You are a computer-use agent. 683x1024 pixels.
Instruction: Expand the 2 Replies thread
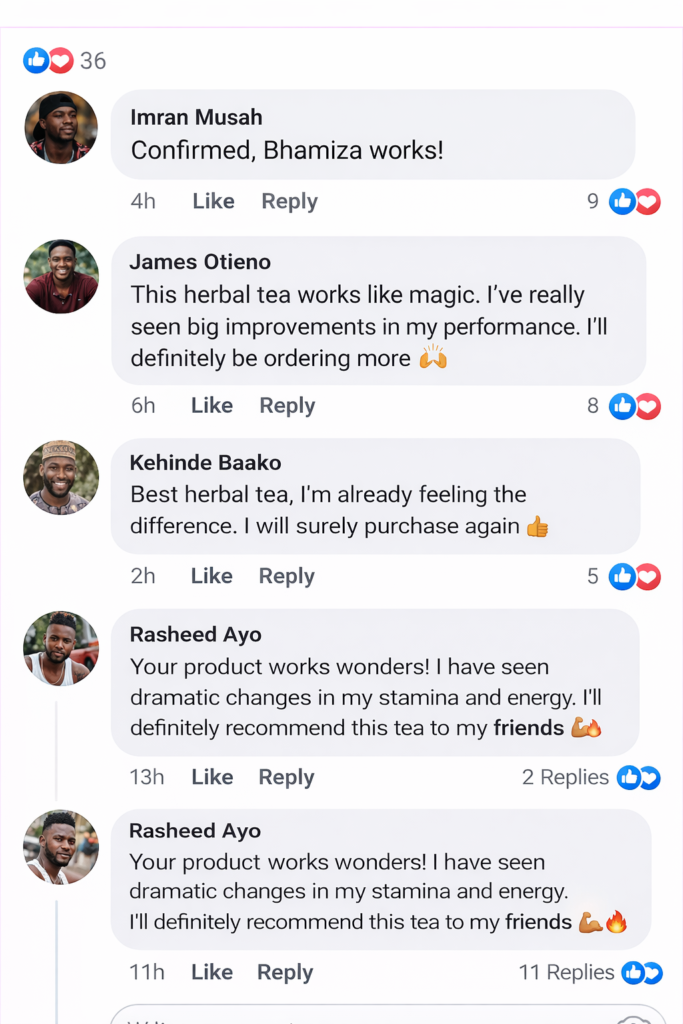[x=565, y=778]
